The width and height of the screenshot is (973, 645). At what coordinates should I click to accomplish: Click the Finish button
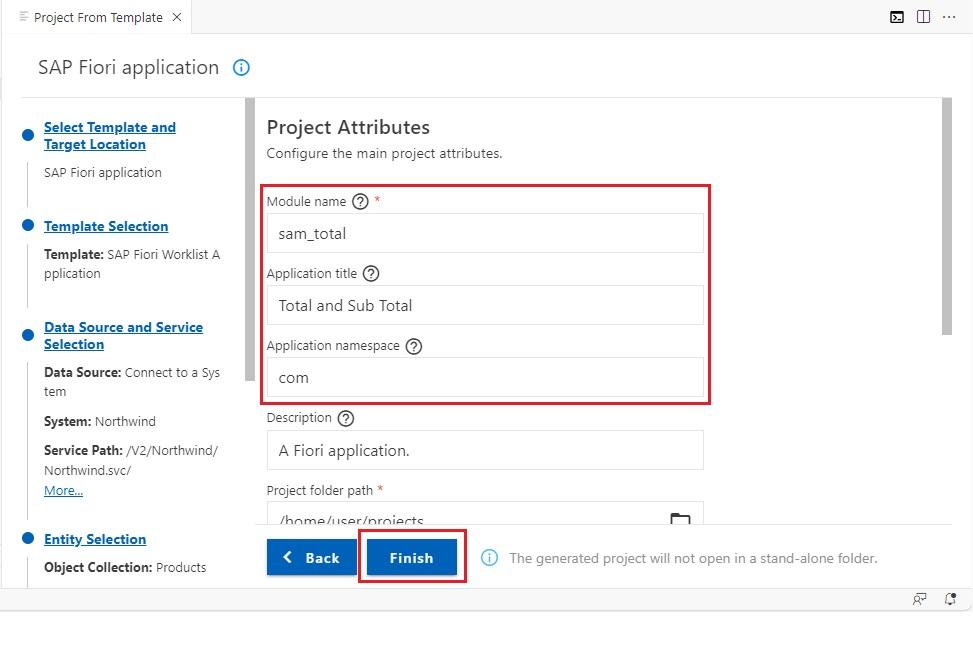(x=411, y=557)
